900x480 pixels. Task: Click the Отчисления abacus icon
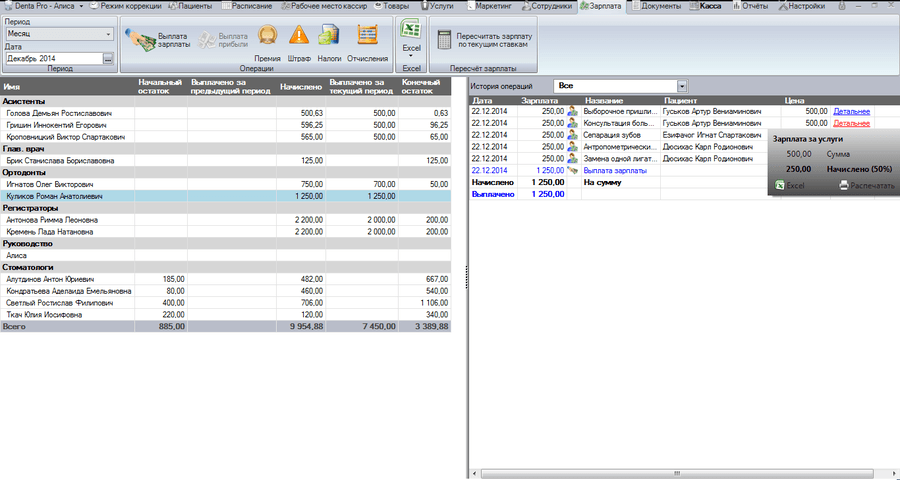click(x=367, y=36)
